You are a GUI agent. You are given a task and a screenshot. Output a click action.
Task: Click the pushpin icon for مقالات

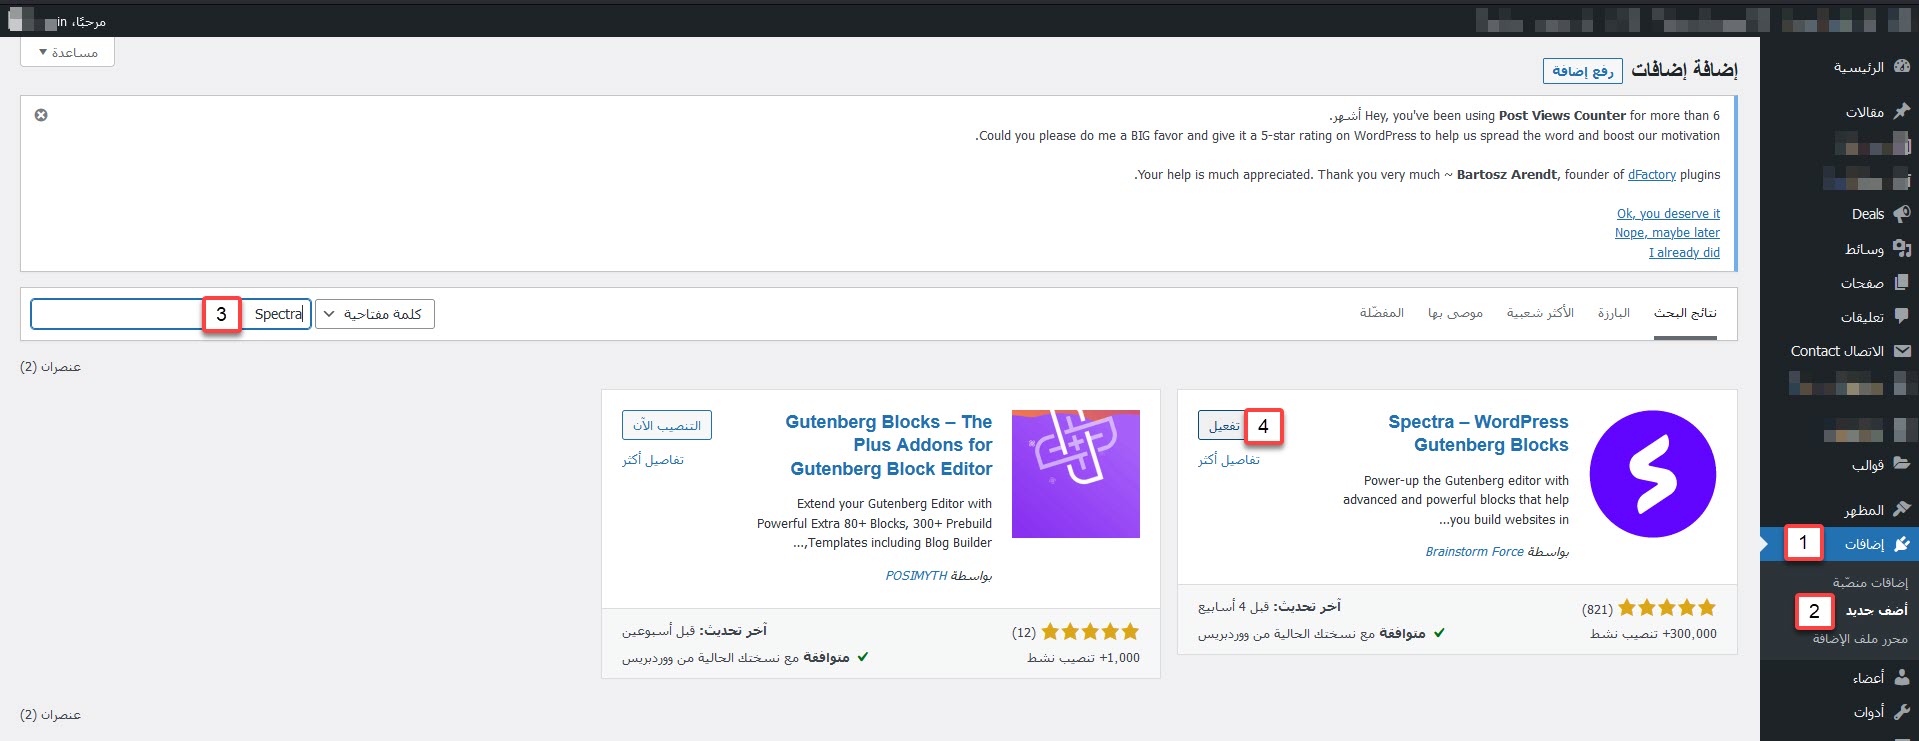point(1901,112)
